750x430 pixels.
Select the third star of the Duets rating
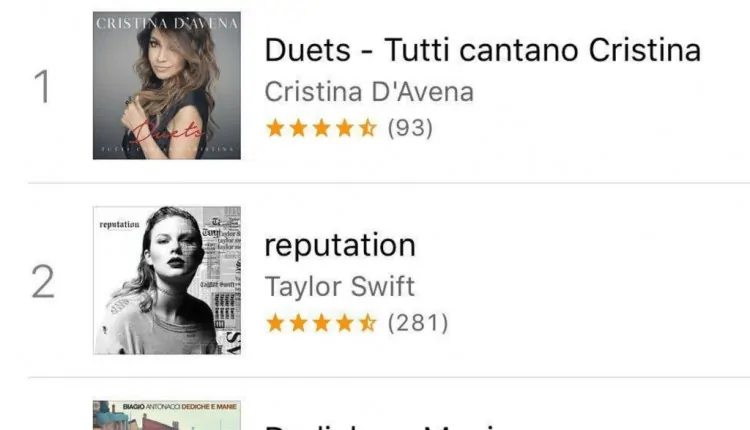pos(320,128)
